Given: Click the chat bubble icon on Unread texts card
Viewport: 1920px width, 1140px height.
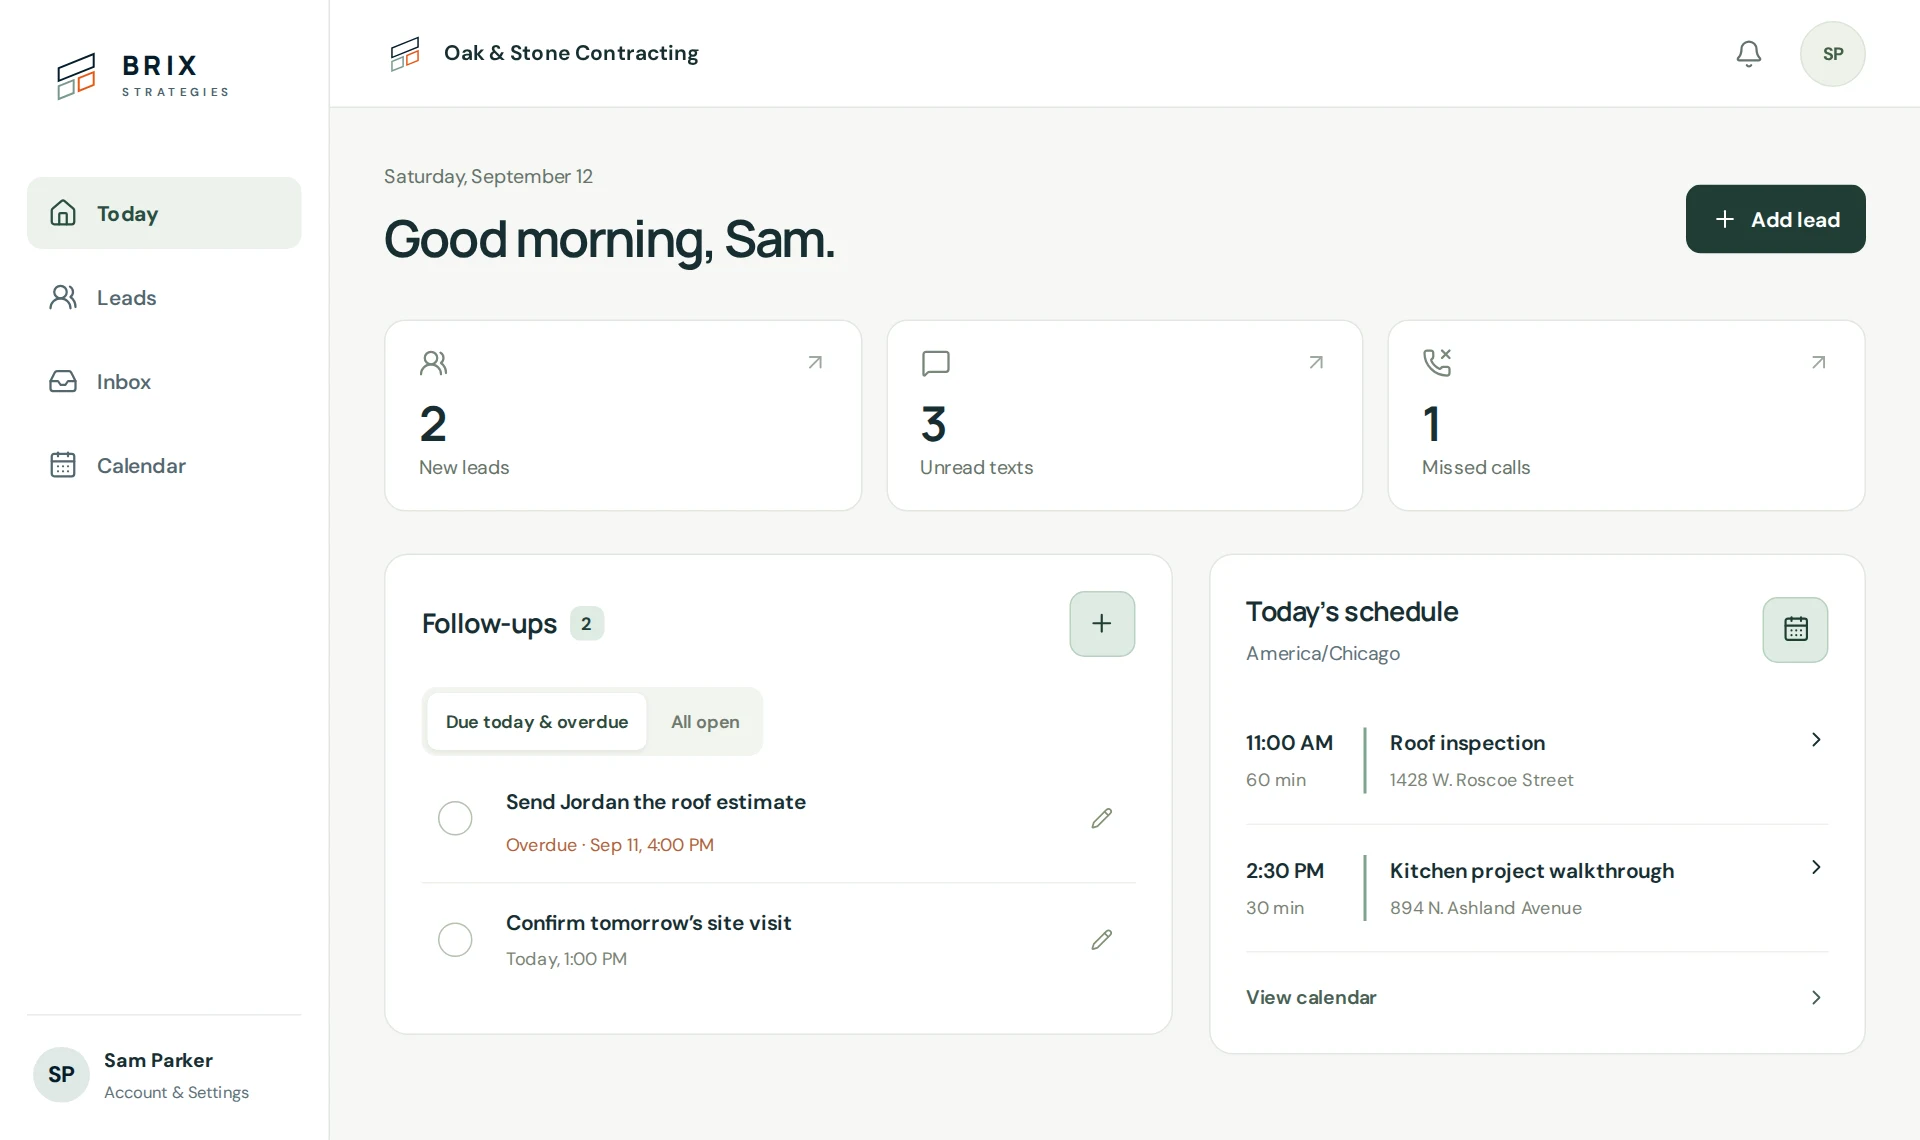Looking at the screenshot, I should coord(935,363).
